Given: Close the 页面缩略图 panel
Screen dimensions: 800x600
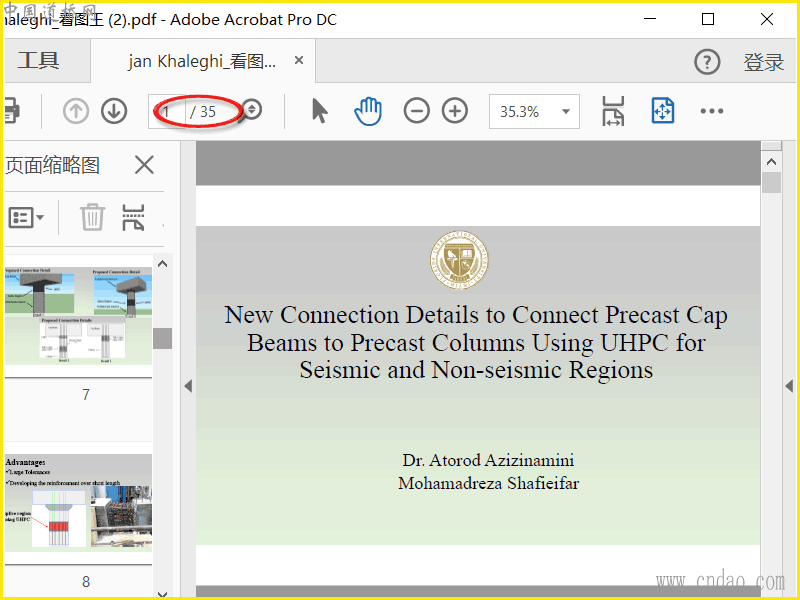Looking at the screenshot, I should [x=144, y=165].
